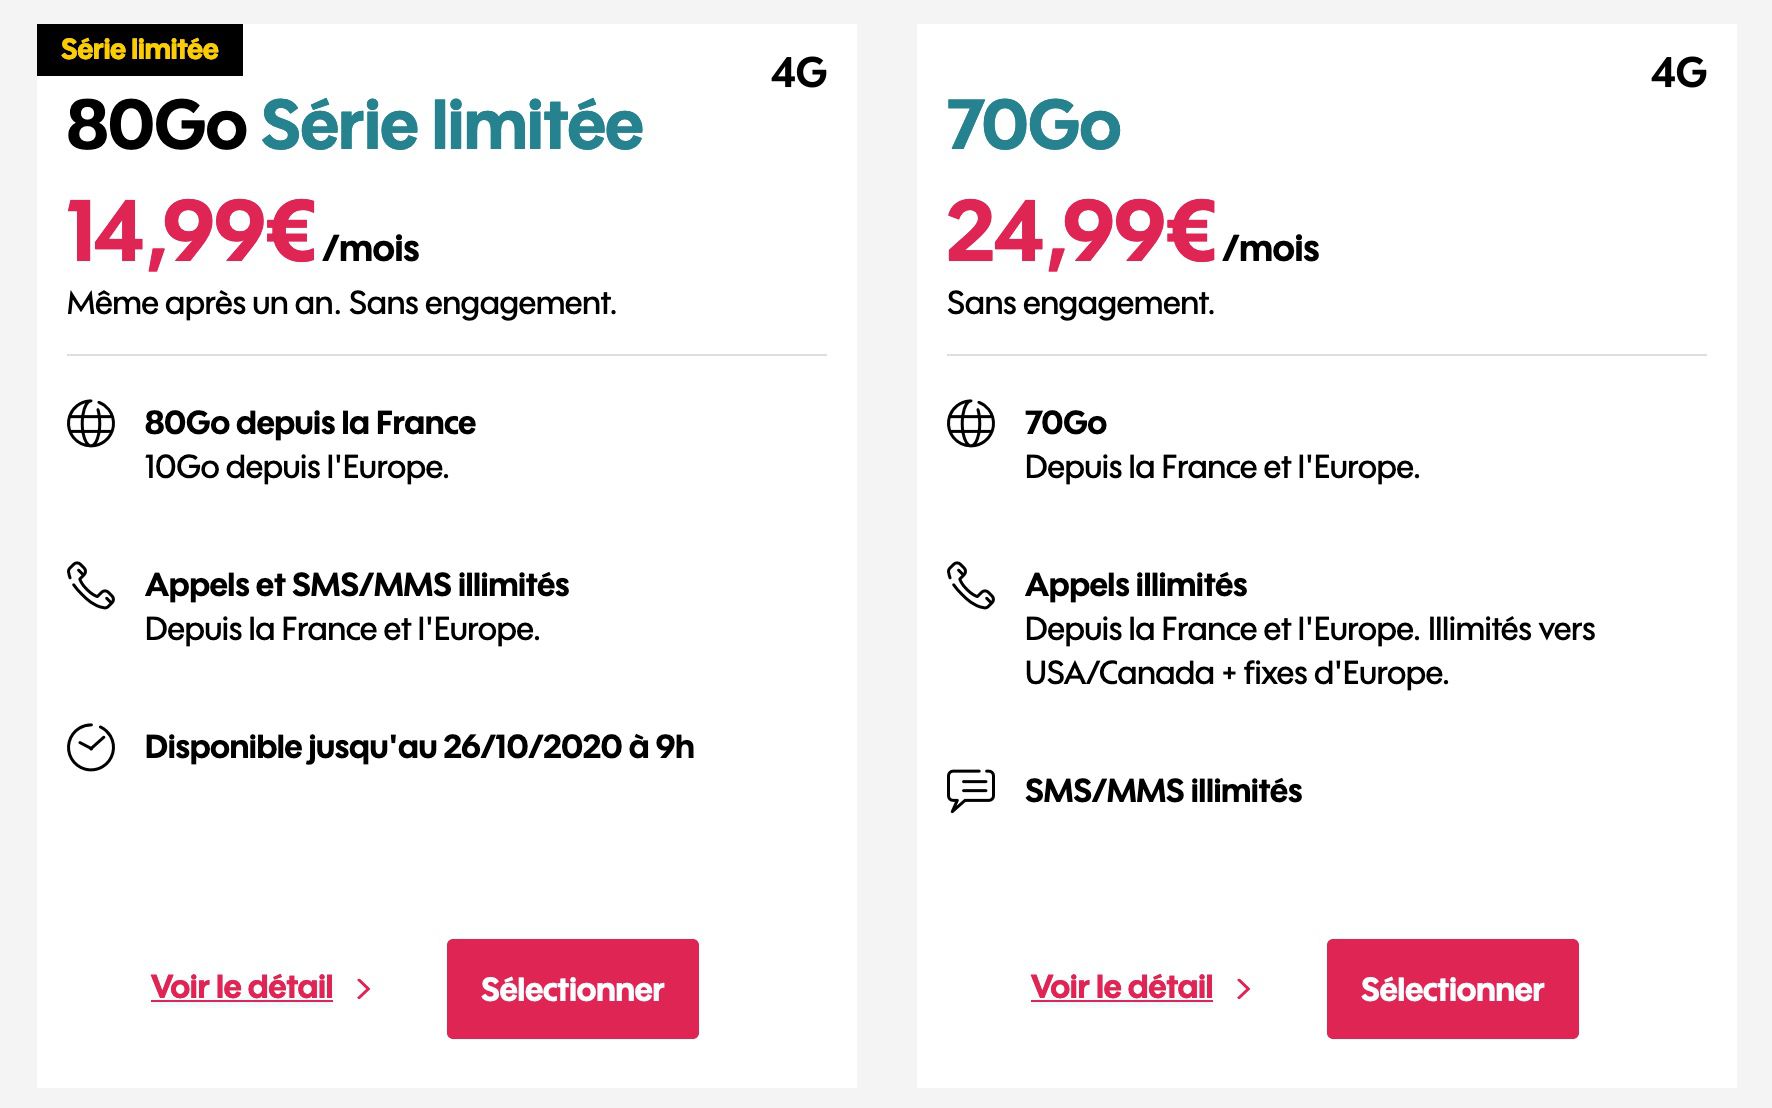Click the clock icon next to availability date

[91, 745]
